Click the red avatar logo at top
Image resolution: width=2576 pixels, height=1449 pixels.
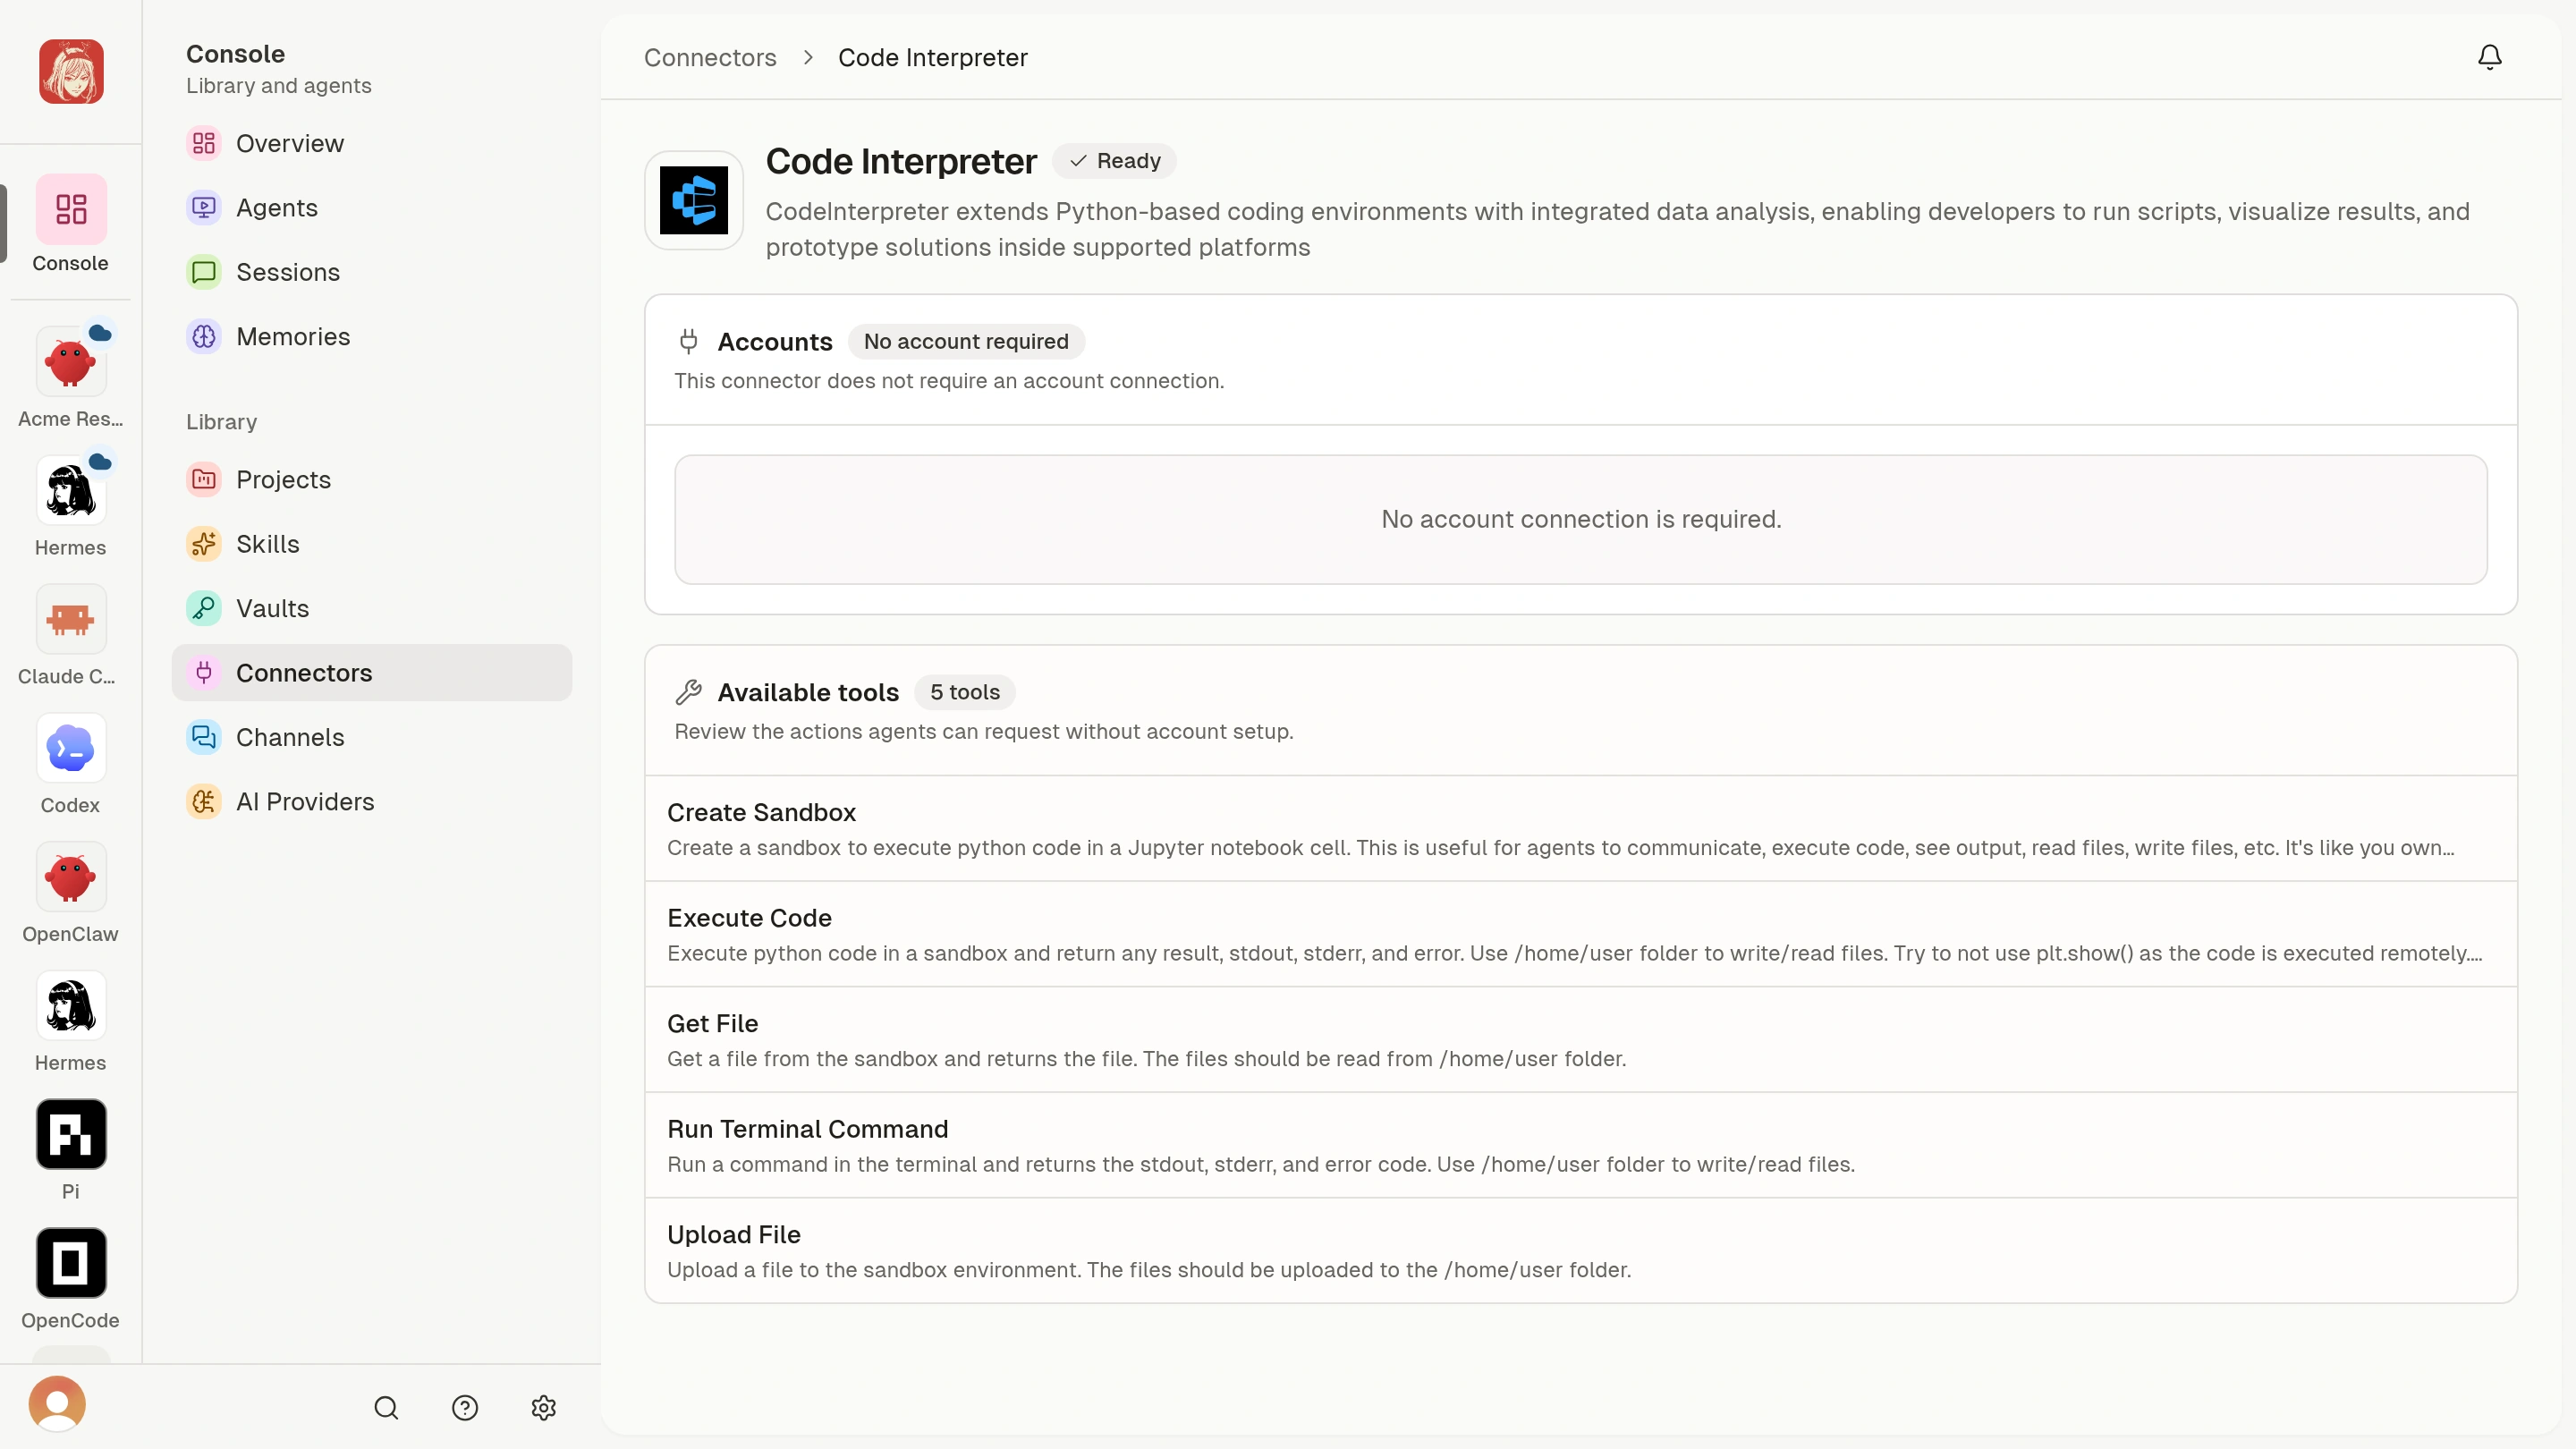coord(71,71)
